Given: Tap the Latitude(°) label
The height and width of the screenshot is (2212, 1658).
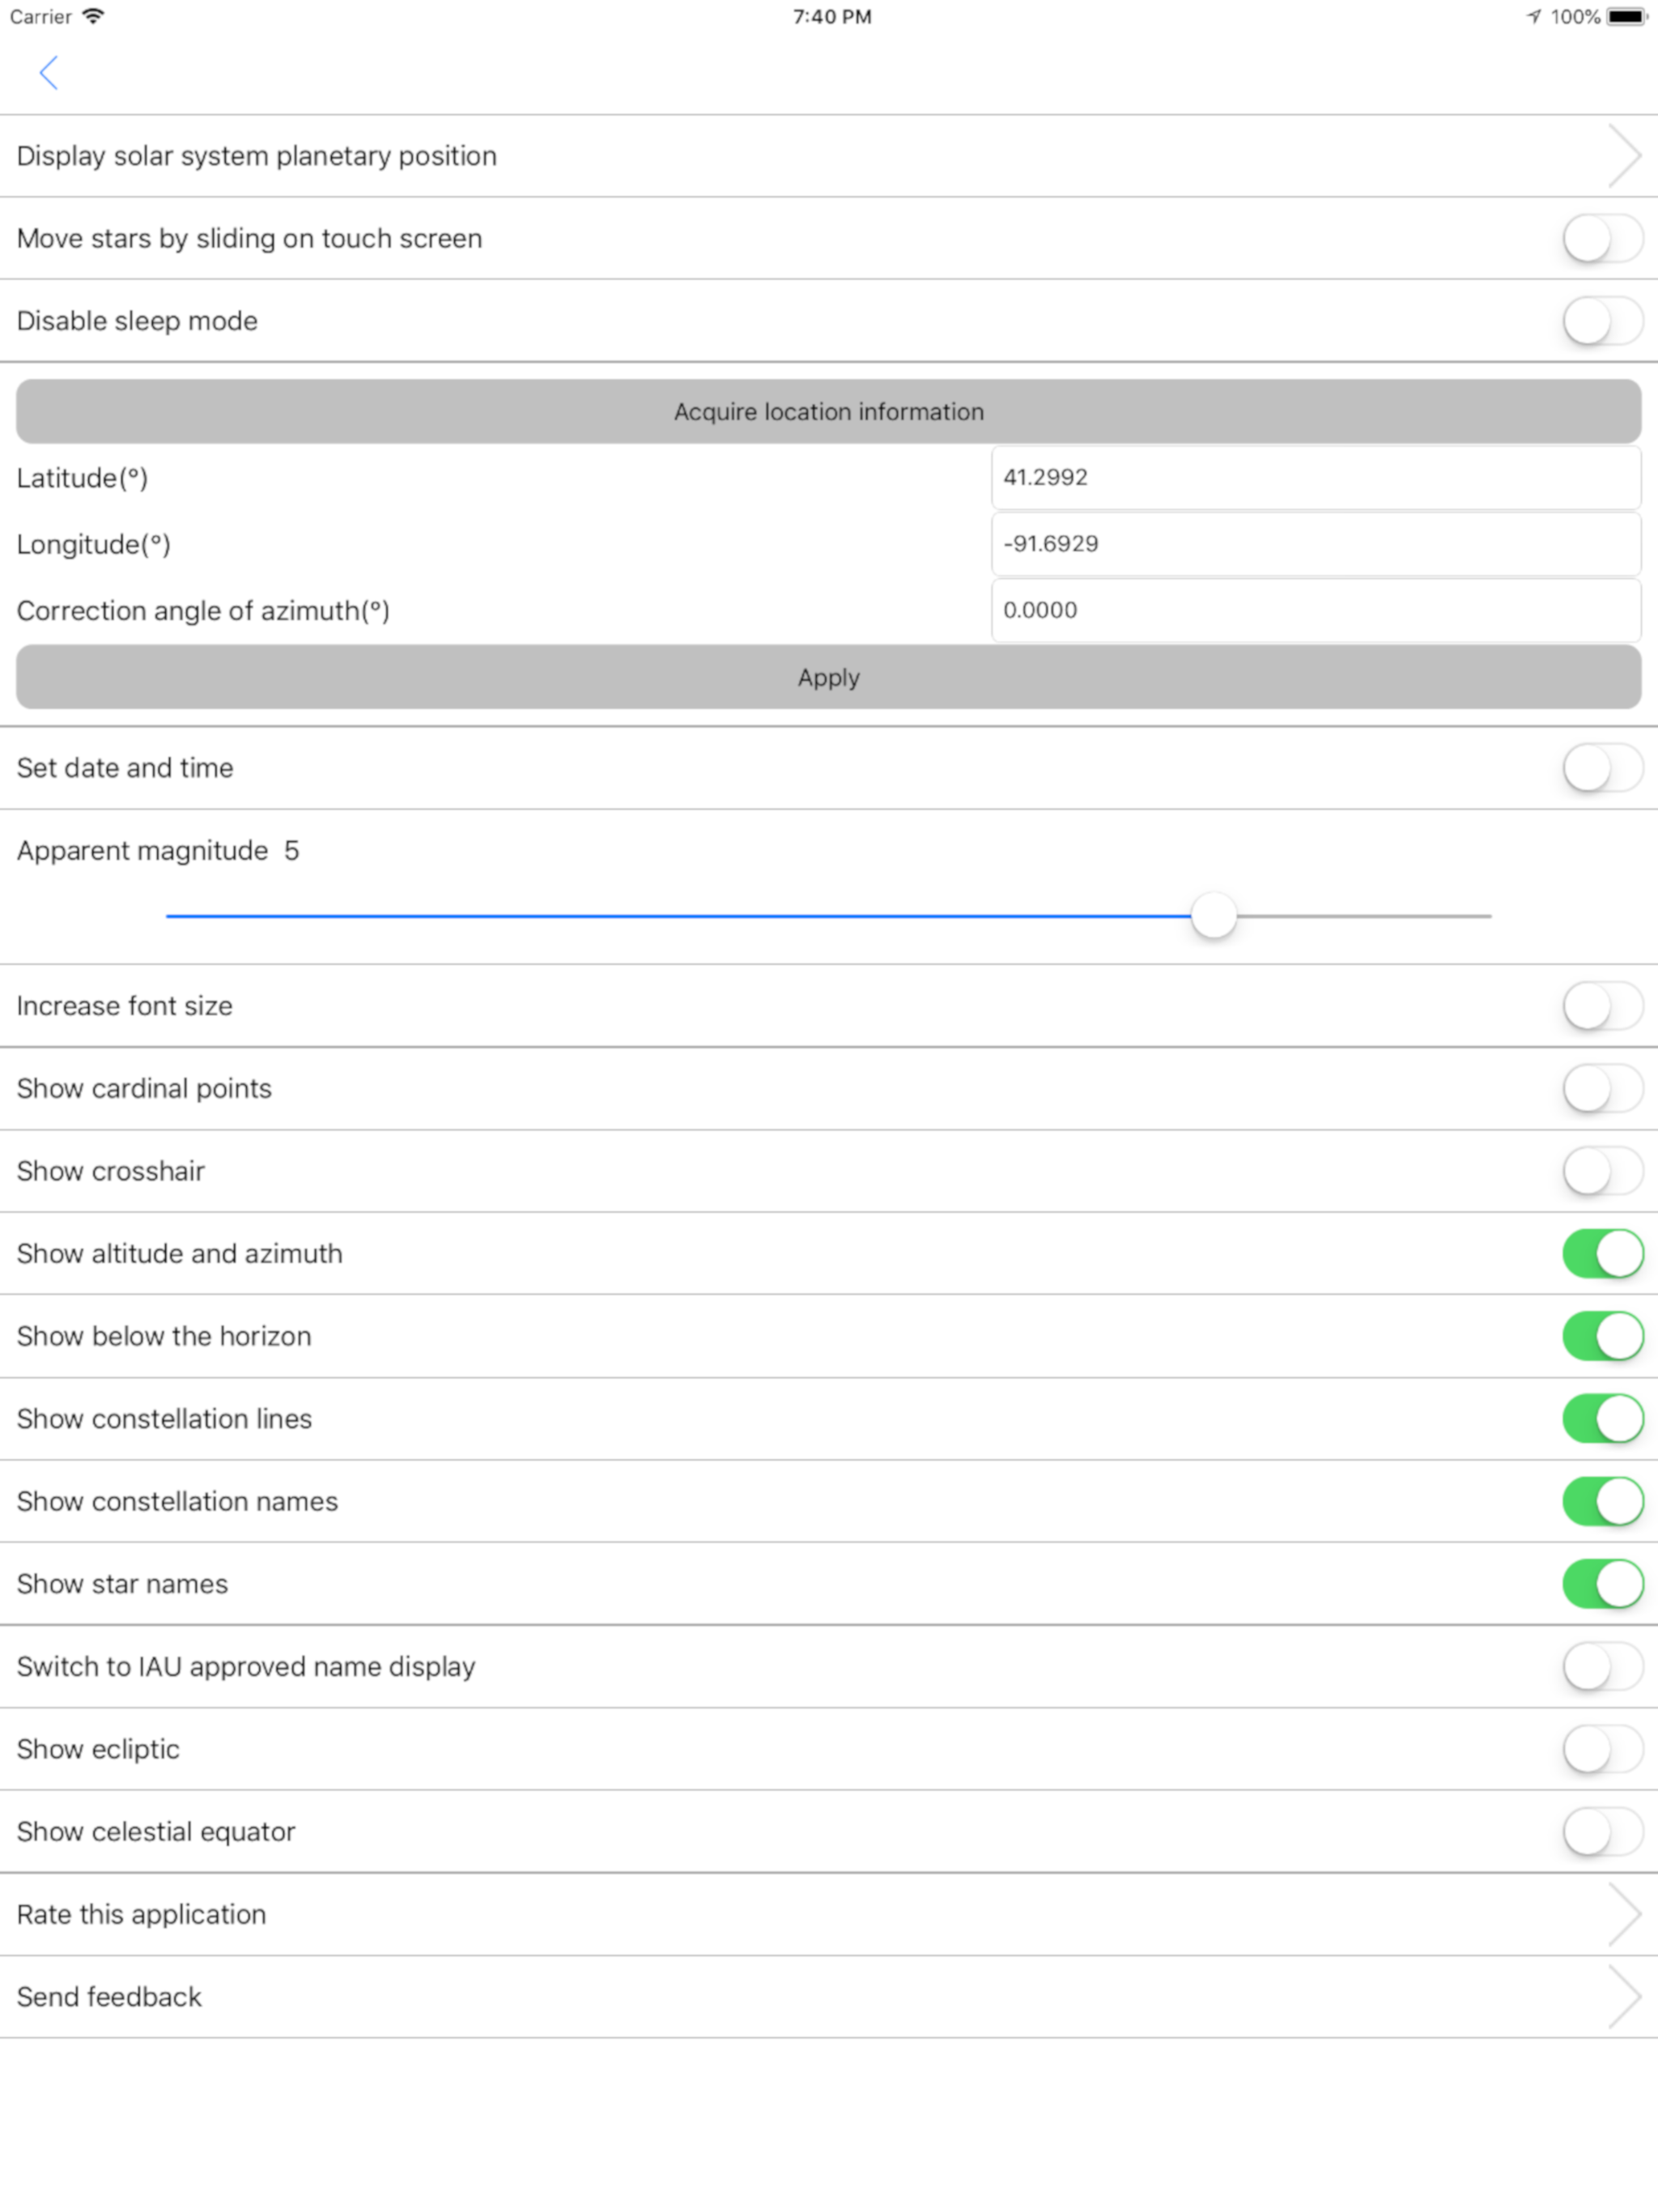Looking at the screenshot, I should click(x=82, y=478).
